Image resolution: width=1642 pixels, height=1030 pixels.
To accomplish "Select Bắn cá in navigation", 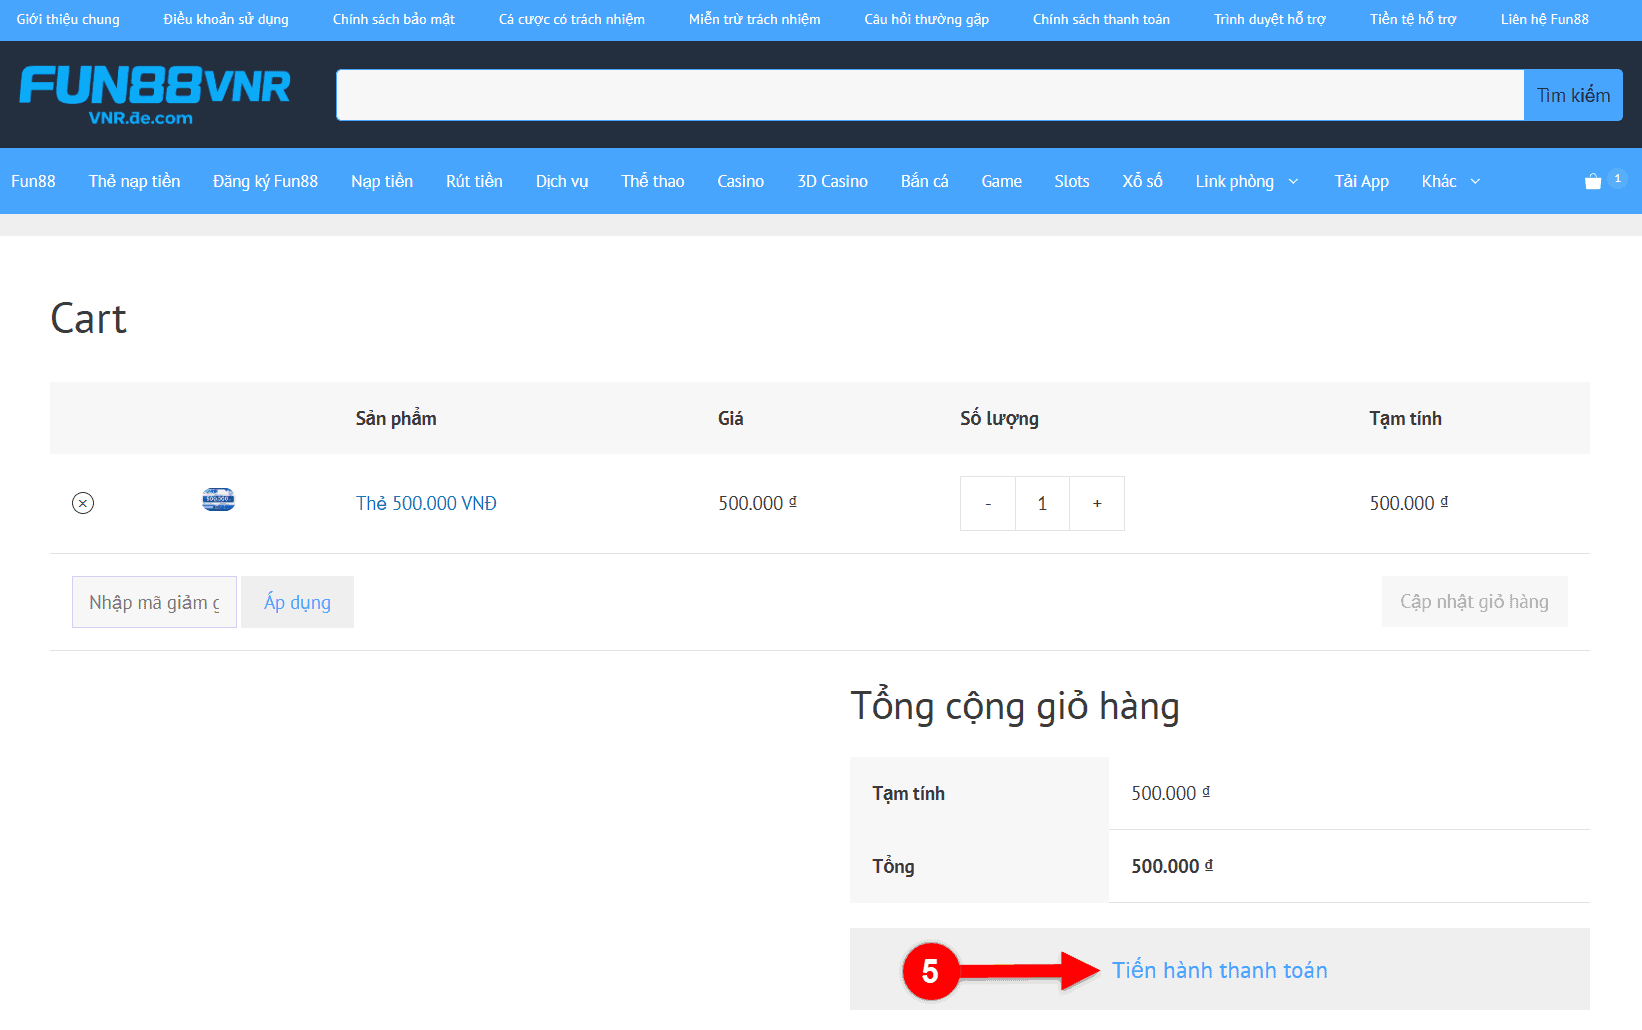I will click(x=924, y=181).
